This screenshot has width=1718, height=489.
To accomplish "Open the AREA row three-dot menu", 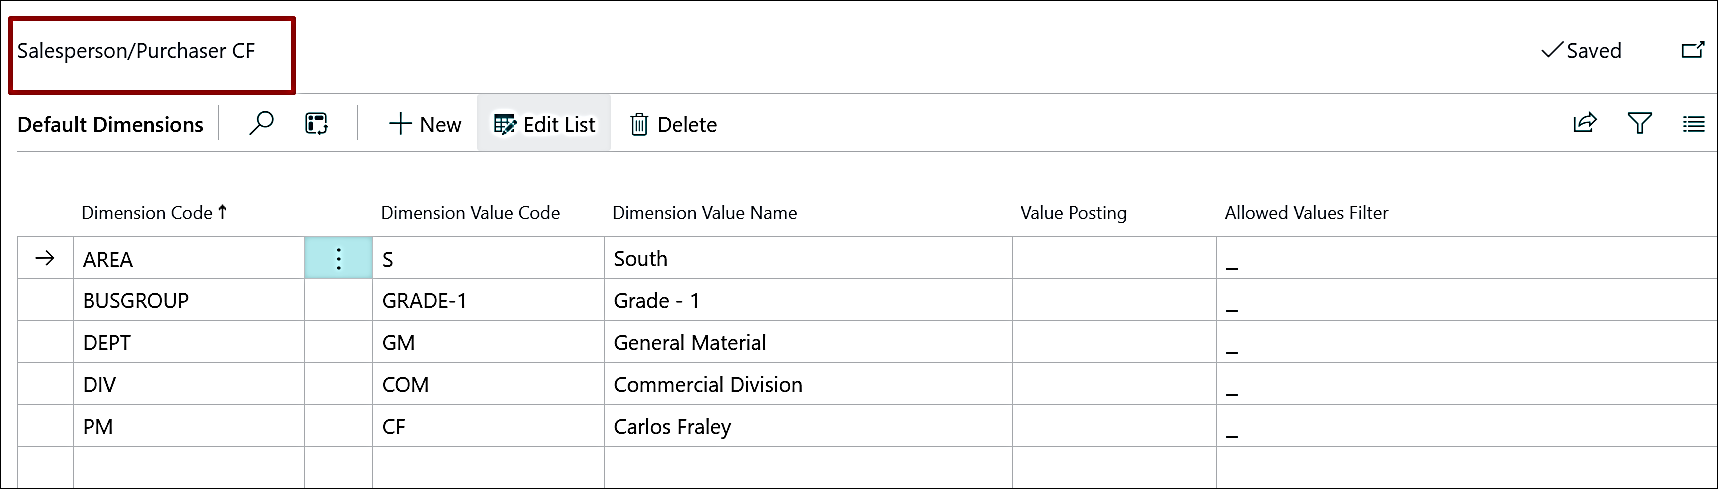I will point(338,258).
